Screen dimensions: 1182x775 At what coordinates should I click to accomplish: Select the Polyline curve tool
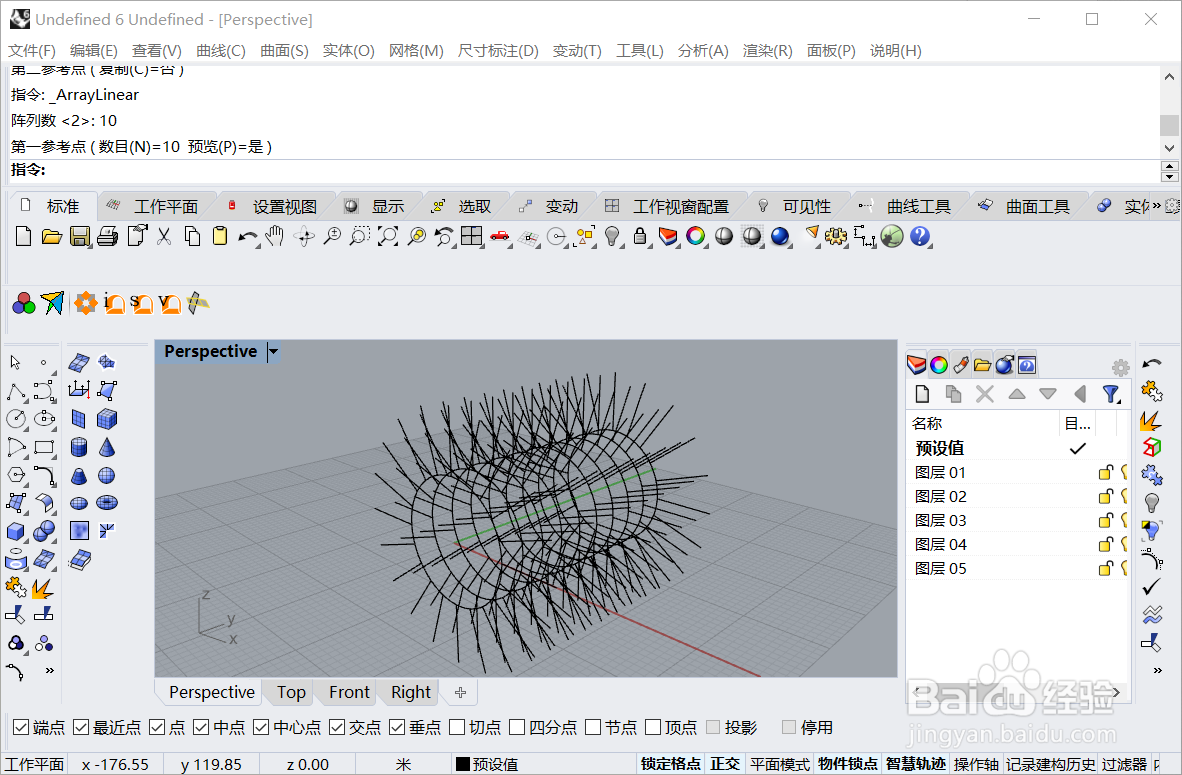[x=16, y=391]
